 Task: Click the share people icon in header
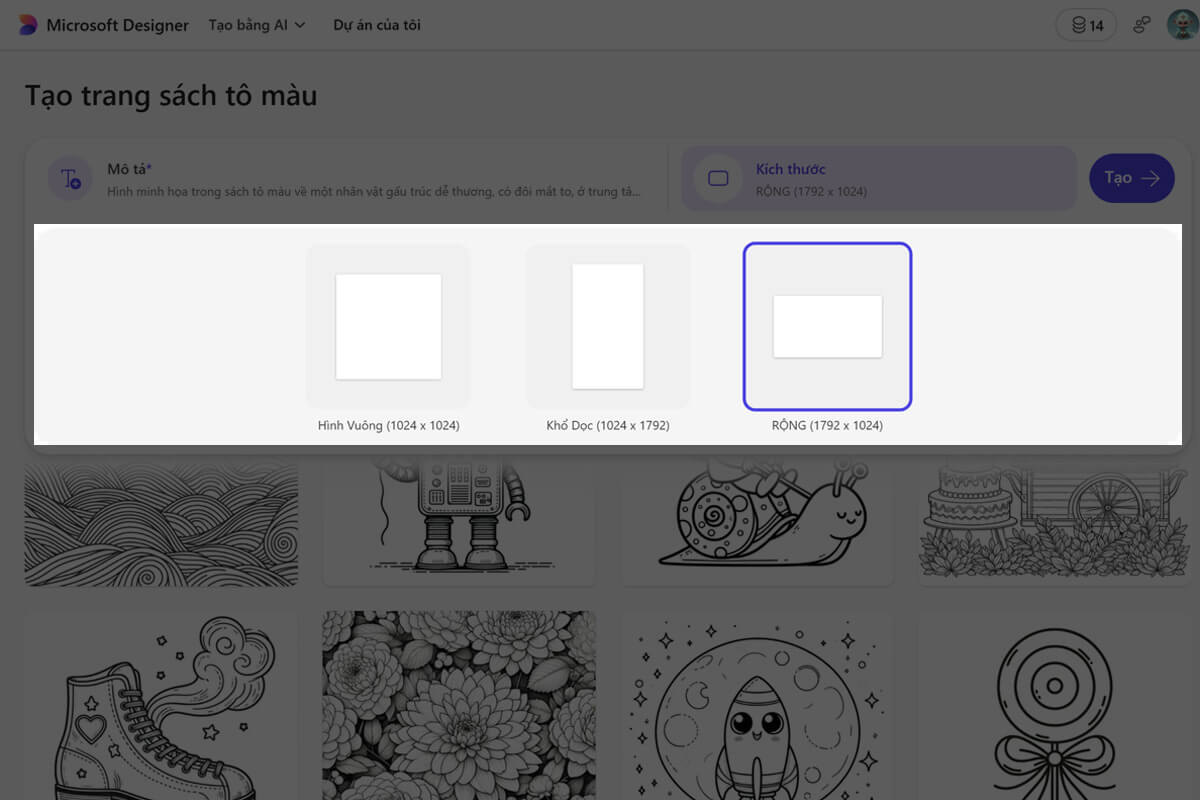tap(1141, 26)
